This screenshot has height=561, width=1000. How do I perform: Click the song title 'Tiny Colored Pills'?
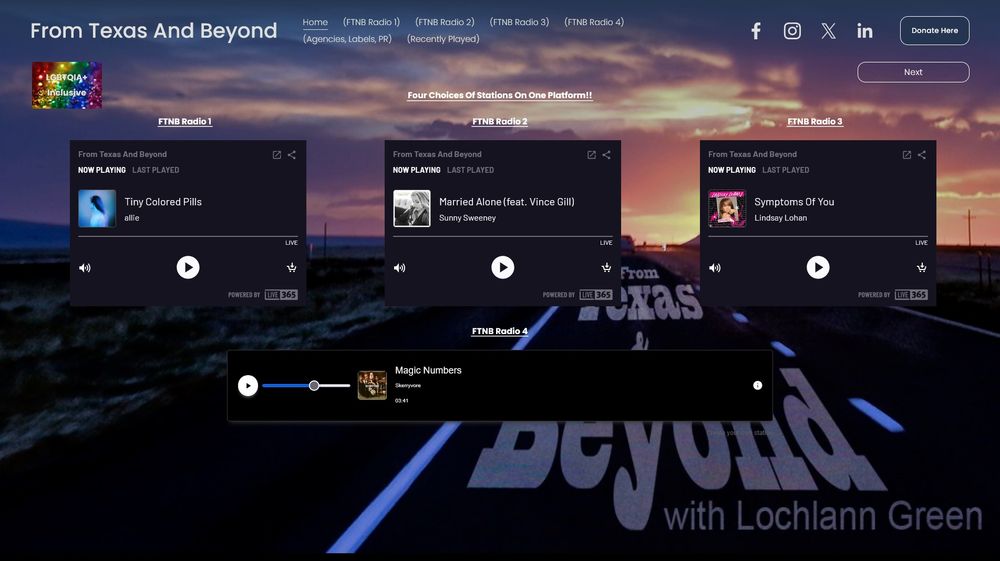pyautogui.click(x=163, y=201)
